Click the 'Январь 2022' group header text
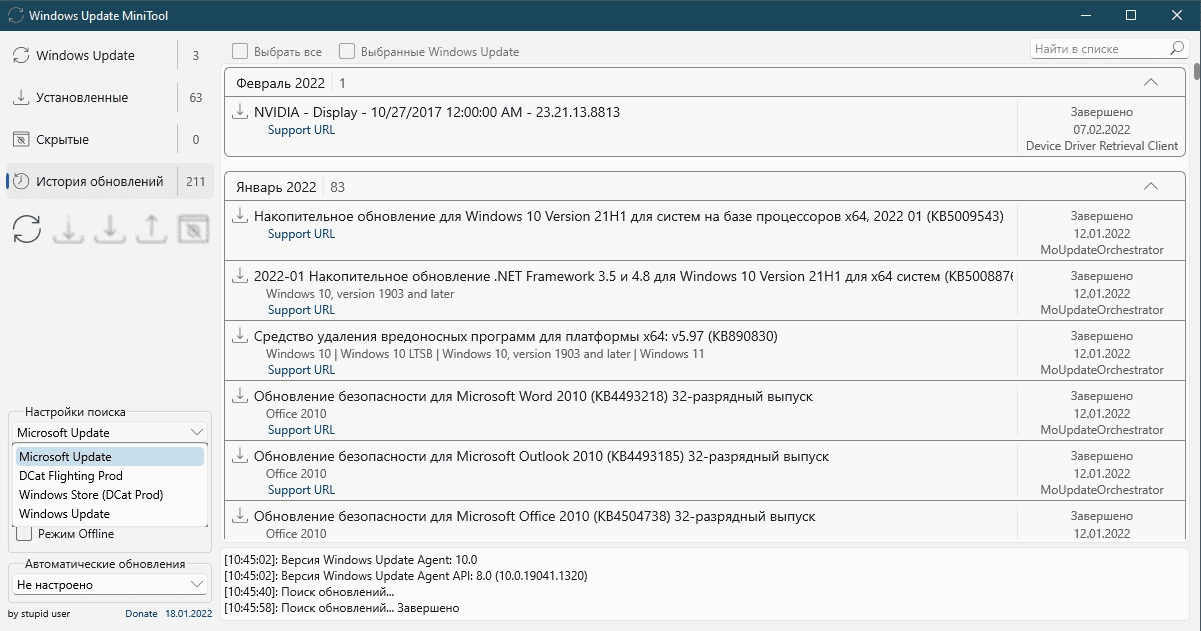Viewport: 1201px width, 631px height. (276, 187)
